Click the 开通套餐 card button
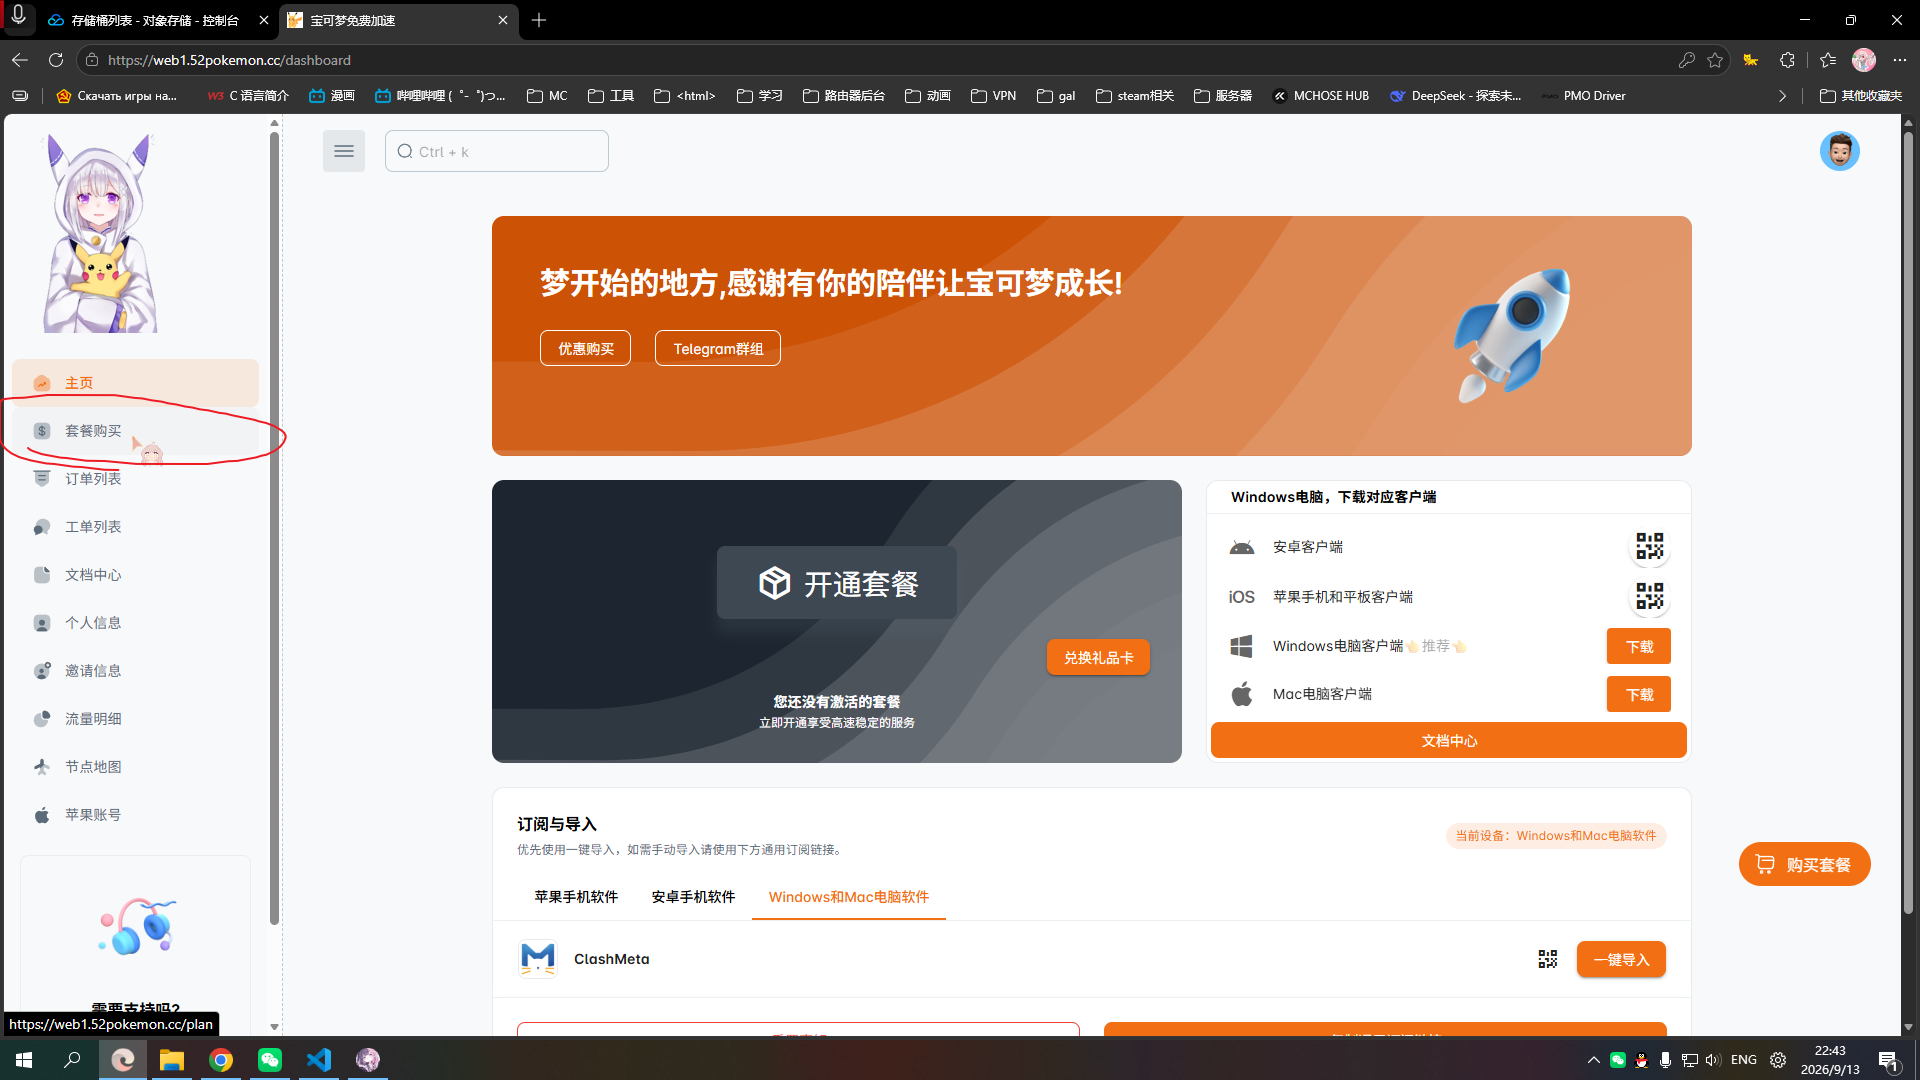 pyautogui.click(x=837, y=583)
